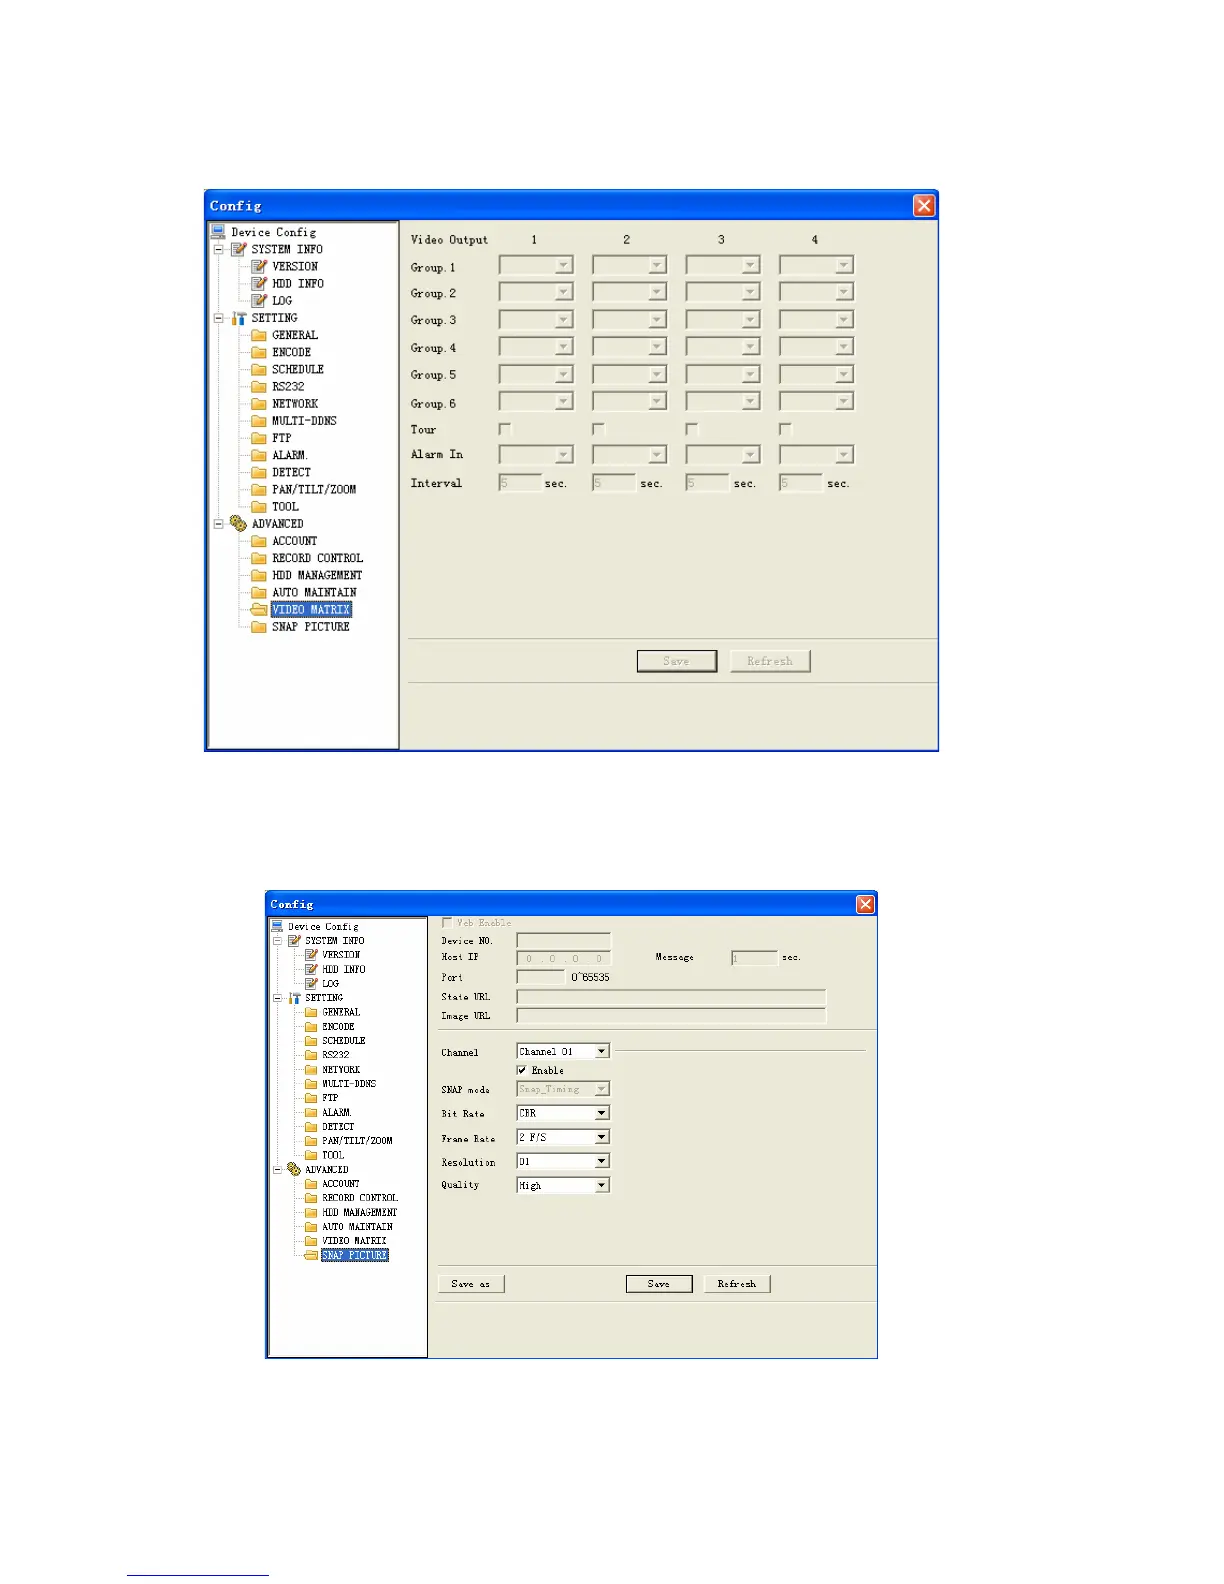Image resolution: width=1224 pixels, height=1584 pixels.
Task: Click Device NO. input field
Action: coord(563,940)
